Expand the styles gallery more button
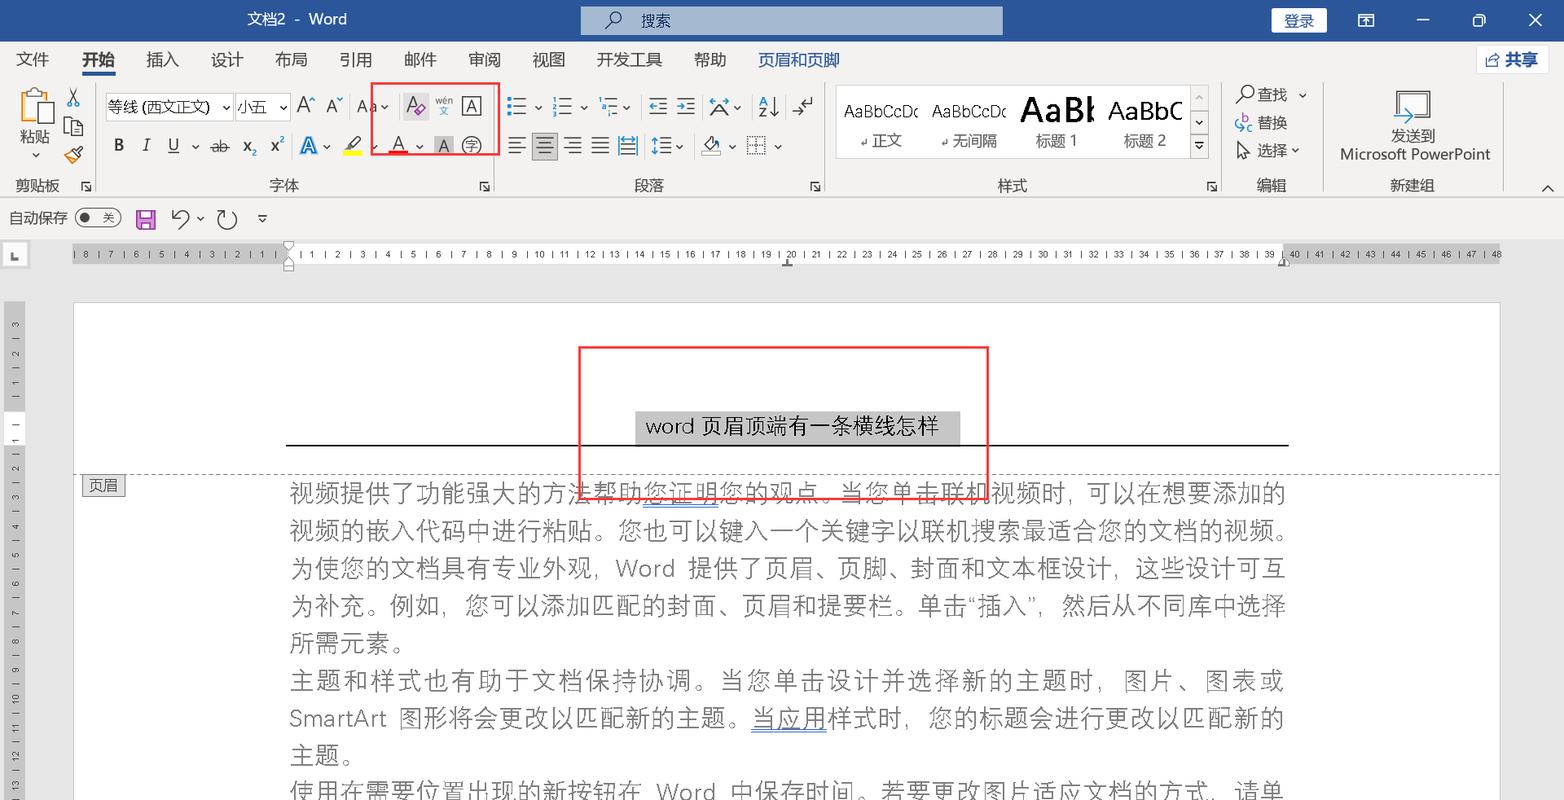 point(1199,147)
